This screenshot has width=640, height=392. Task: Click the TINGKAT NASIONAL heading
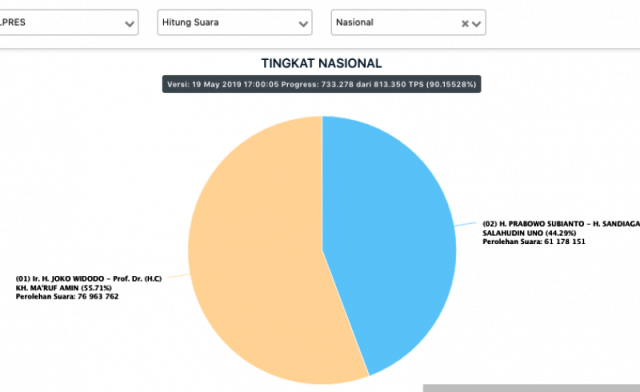click(x=322, y=63)
